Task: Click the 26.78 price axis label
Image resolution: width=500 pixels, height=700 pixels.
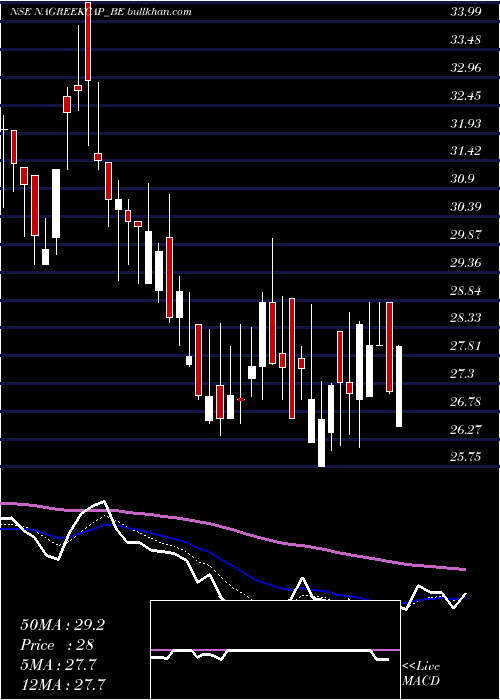Action: click(466, 401)
